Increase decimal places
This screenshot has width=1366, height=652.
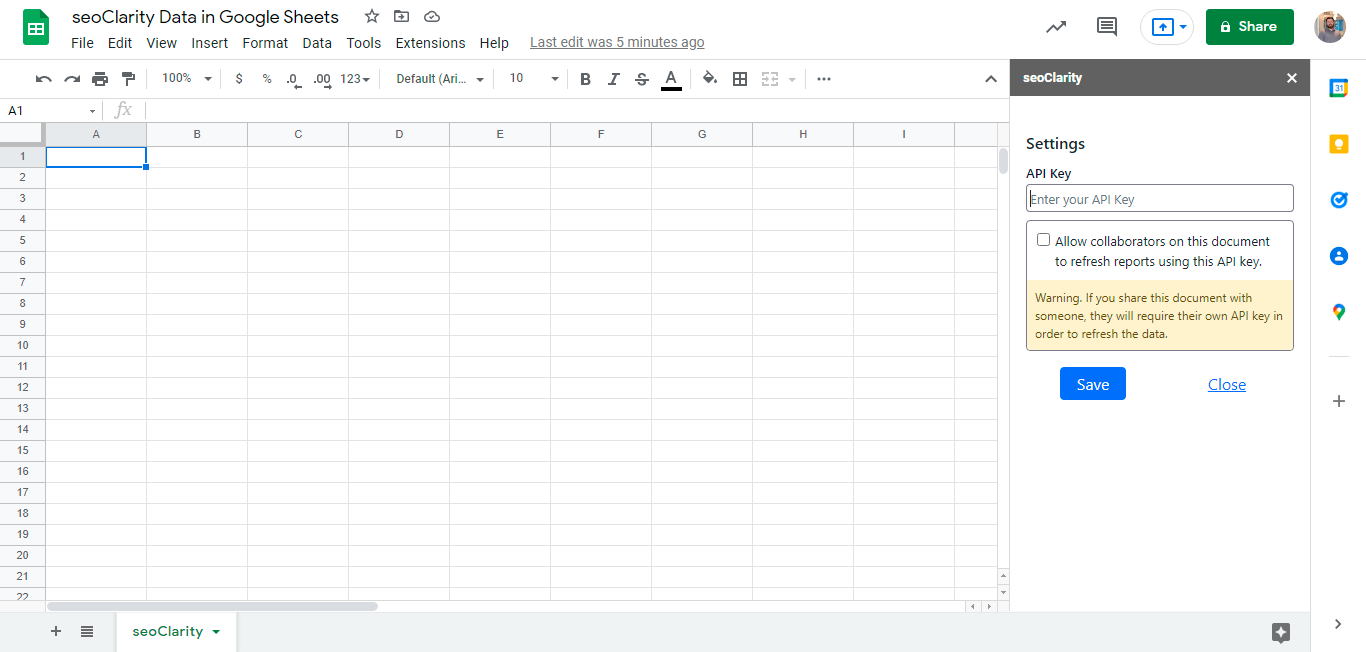point(322,79)
